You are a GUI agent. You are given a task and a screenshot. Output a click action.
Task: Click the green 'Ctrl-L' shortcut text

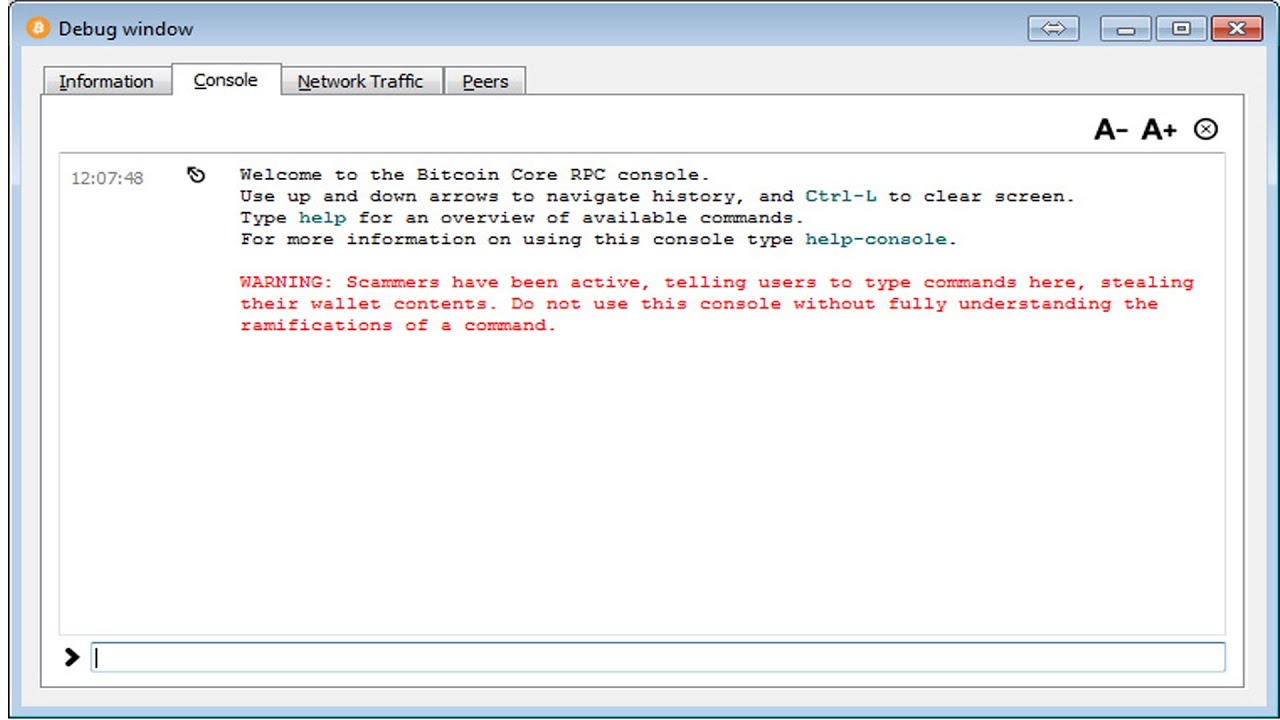click(841, 196)
